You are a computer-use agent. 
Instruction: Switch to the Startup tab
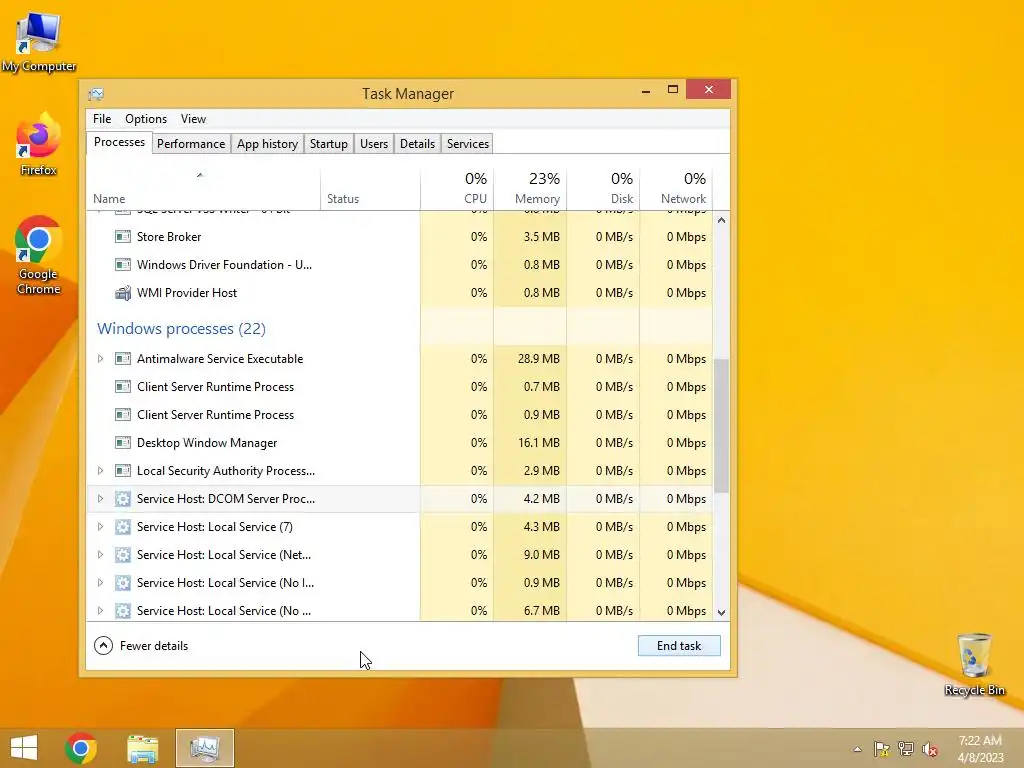(x=328, y=144)
